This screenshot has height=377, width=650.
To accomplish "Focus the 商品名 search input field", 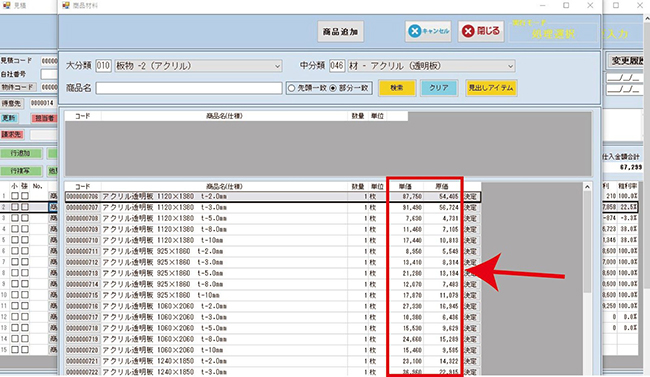I will click(x=189, y=88).
